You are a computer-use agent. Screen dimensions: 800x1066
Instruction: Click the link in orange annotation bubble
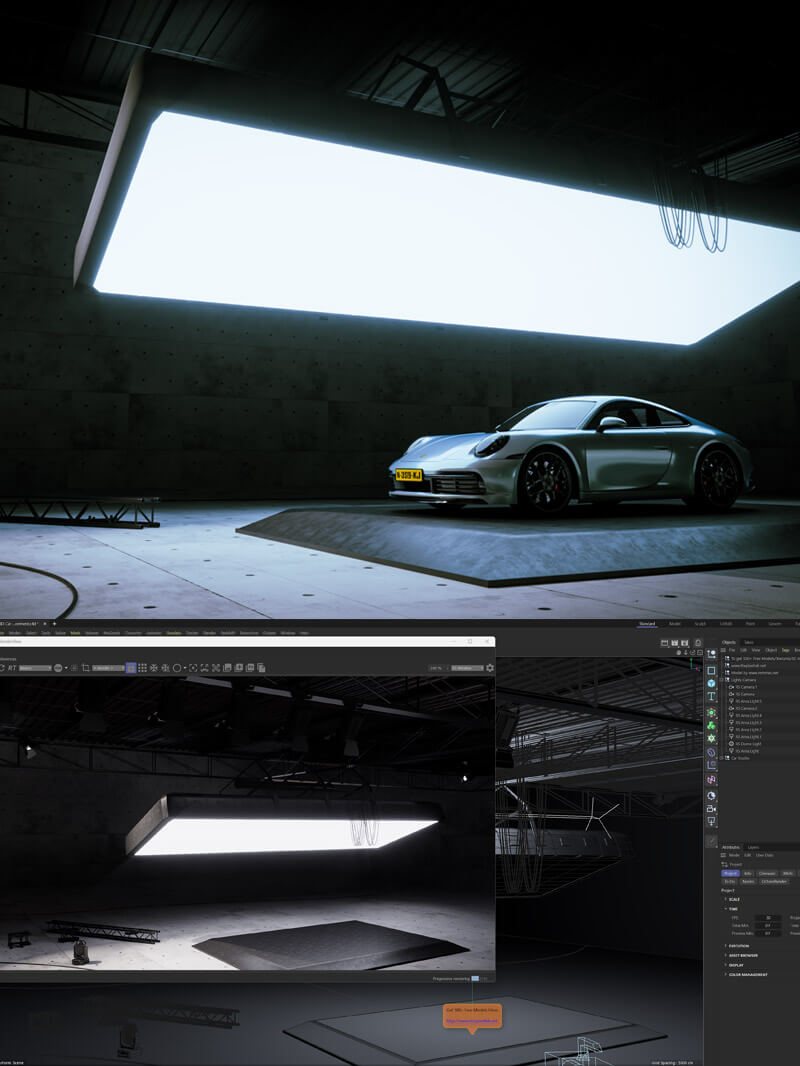[472, 1021]
